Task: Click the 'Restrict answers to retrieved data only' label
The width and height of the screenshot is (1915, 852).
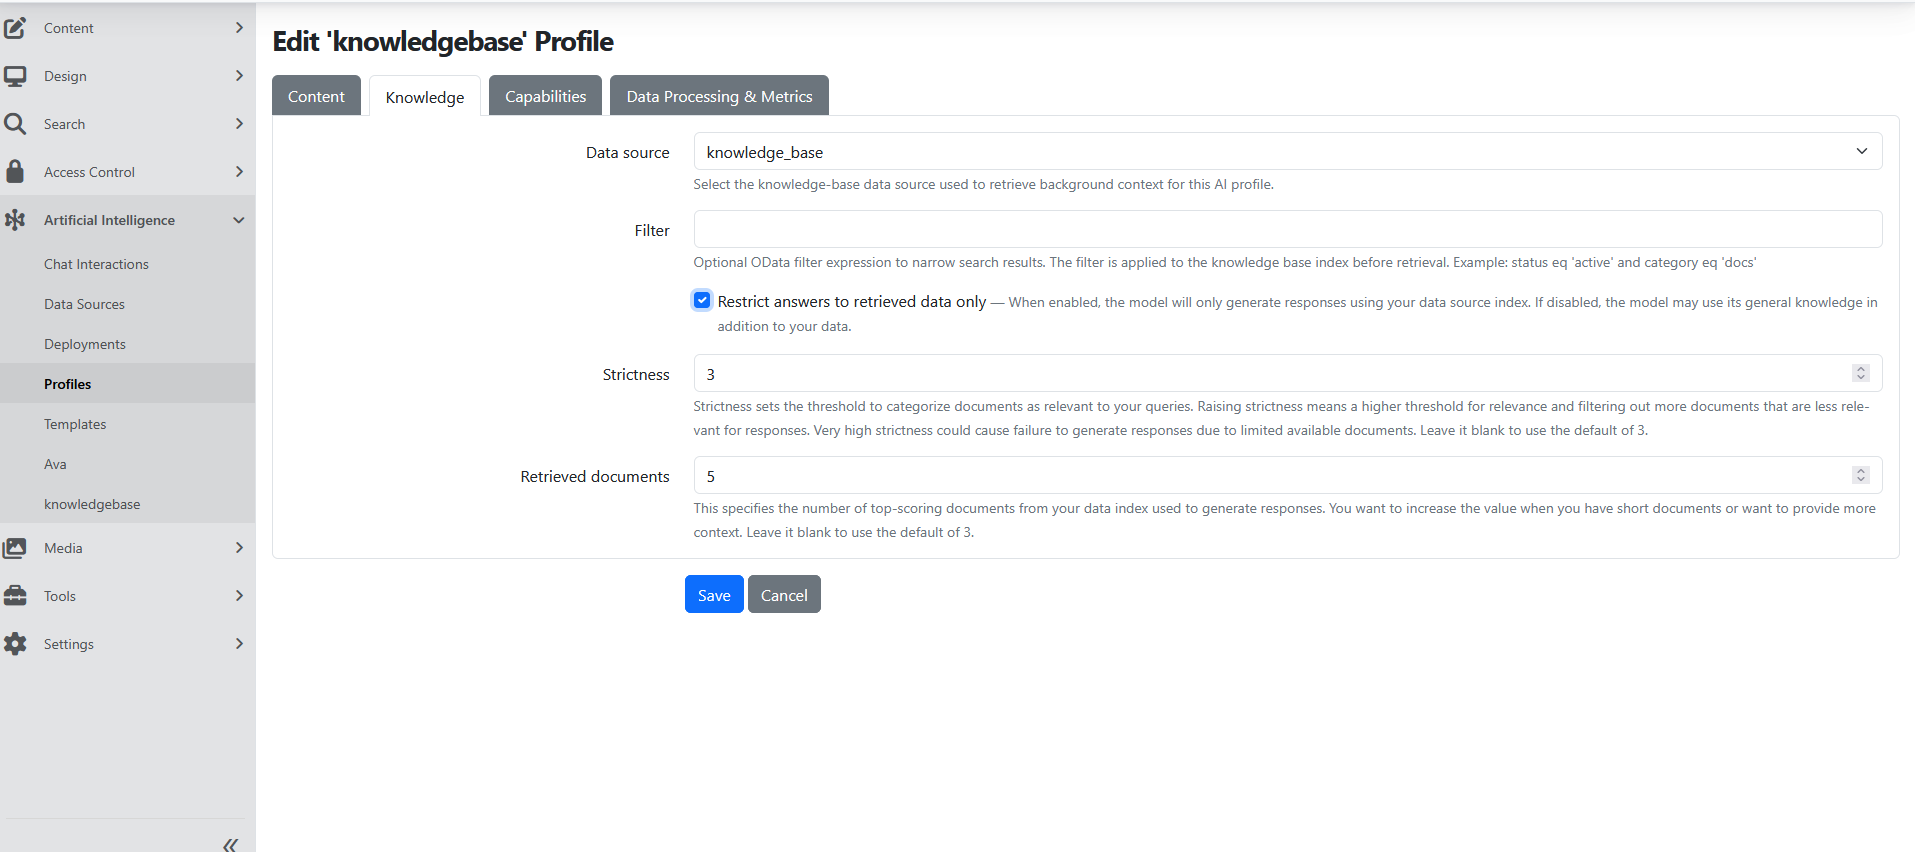Action: (x=852, y=301)
